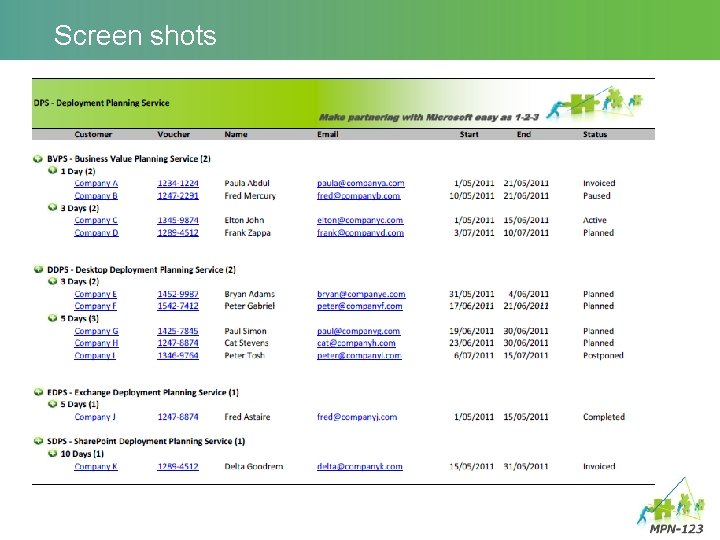Open voucher 1345-9874 link

point(178,220)
